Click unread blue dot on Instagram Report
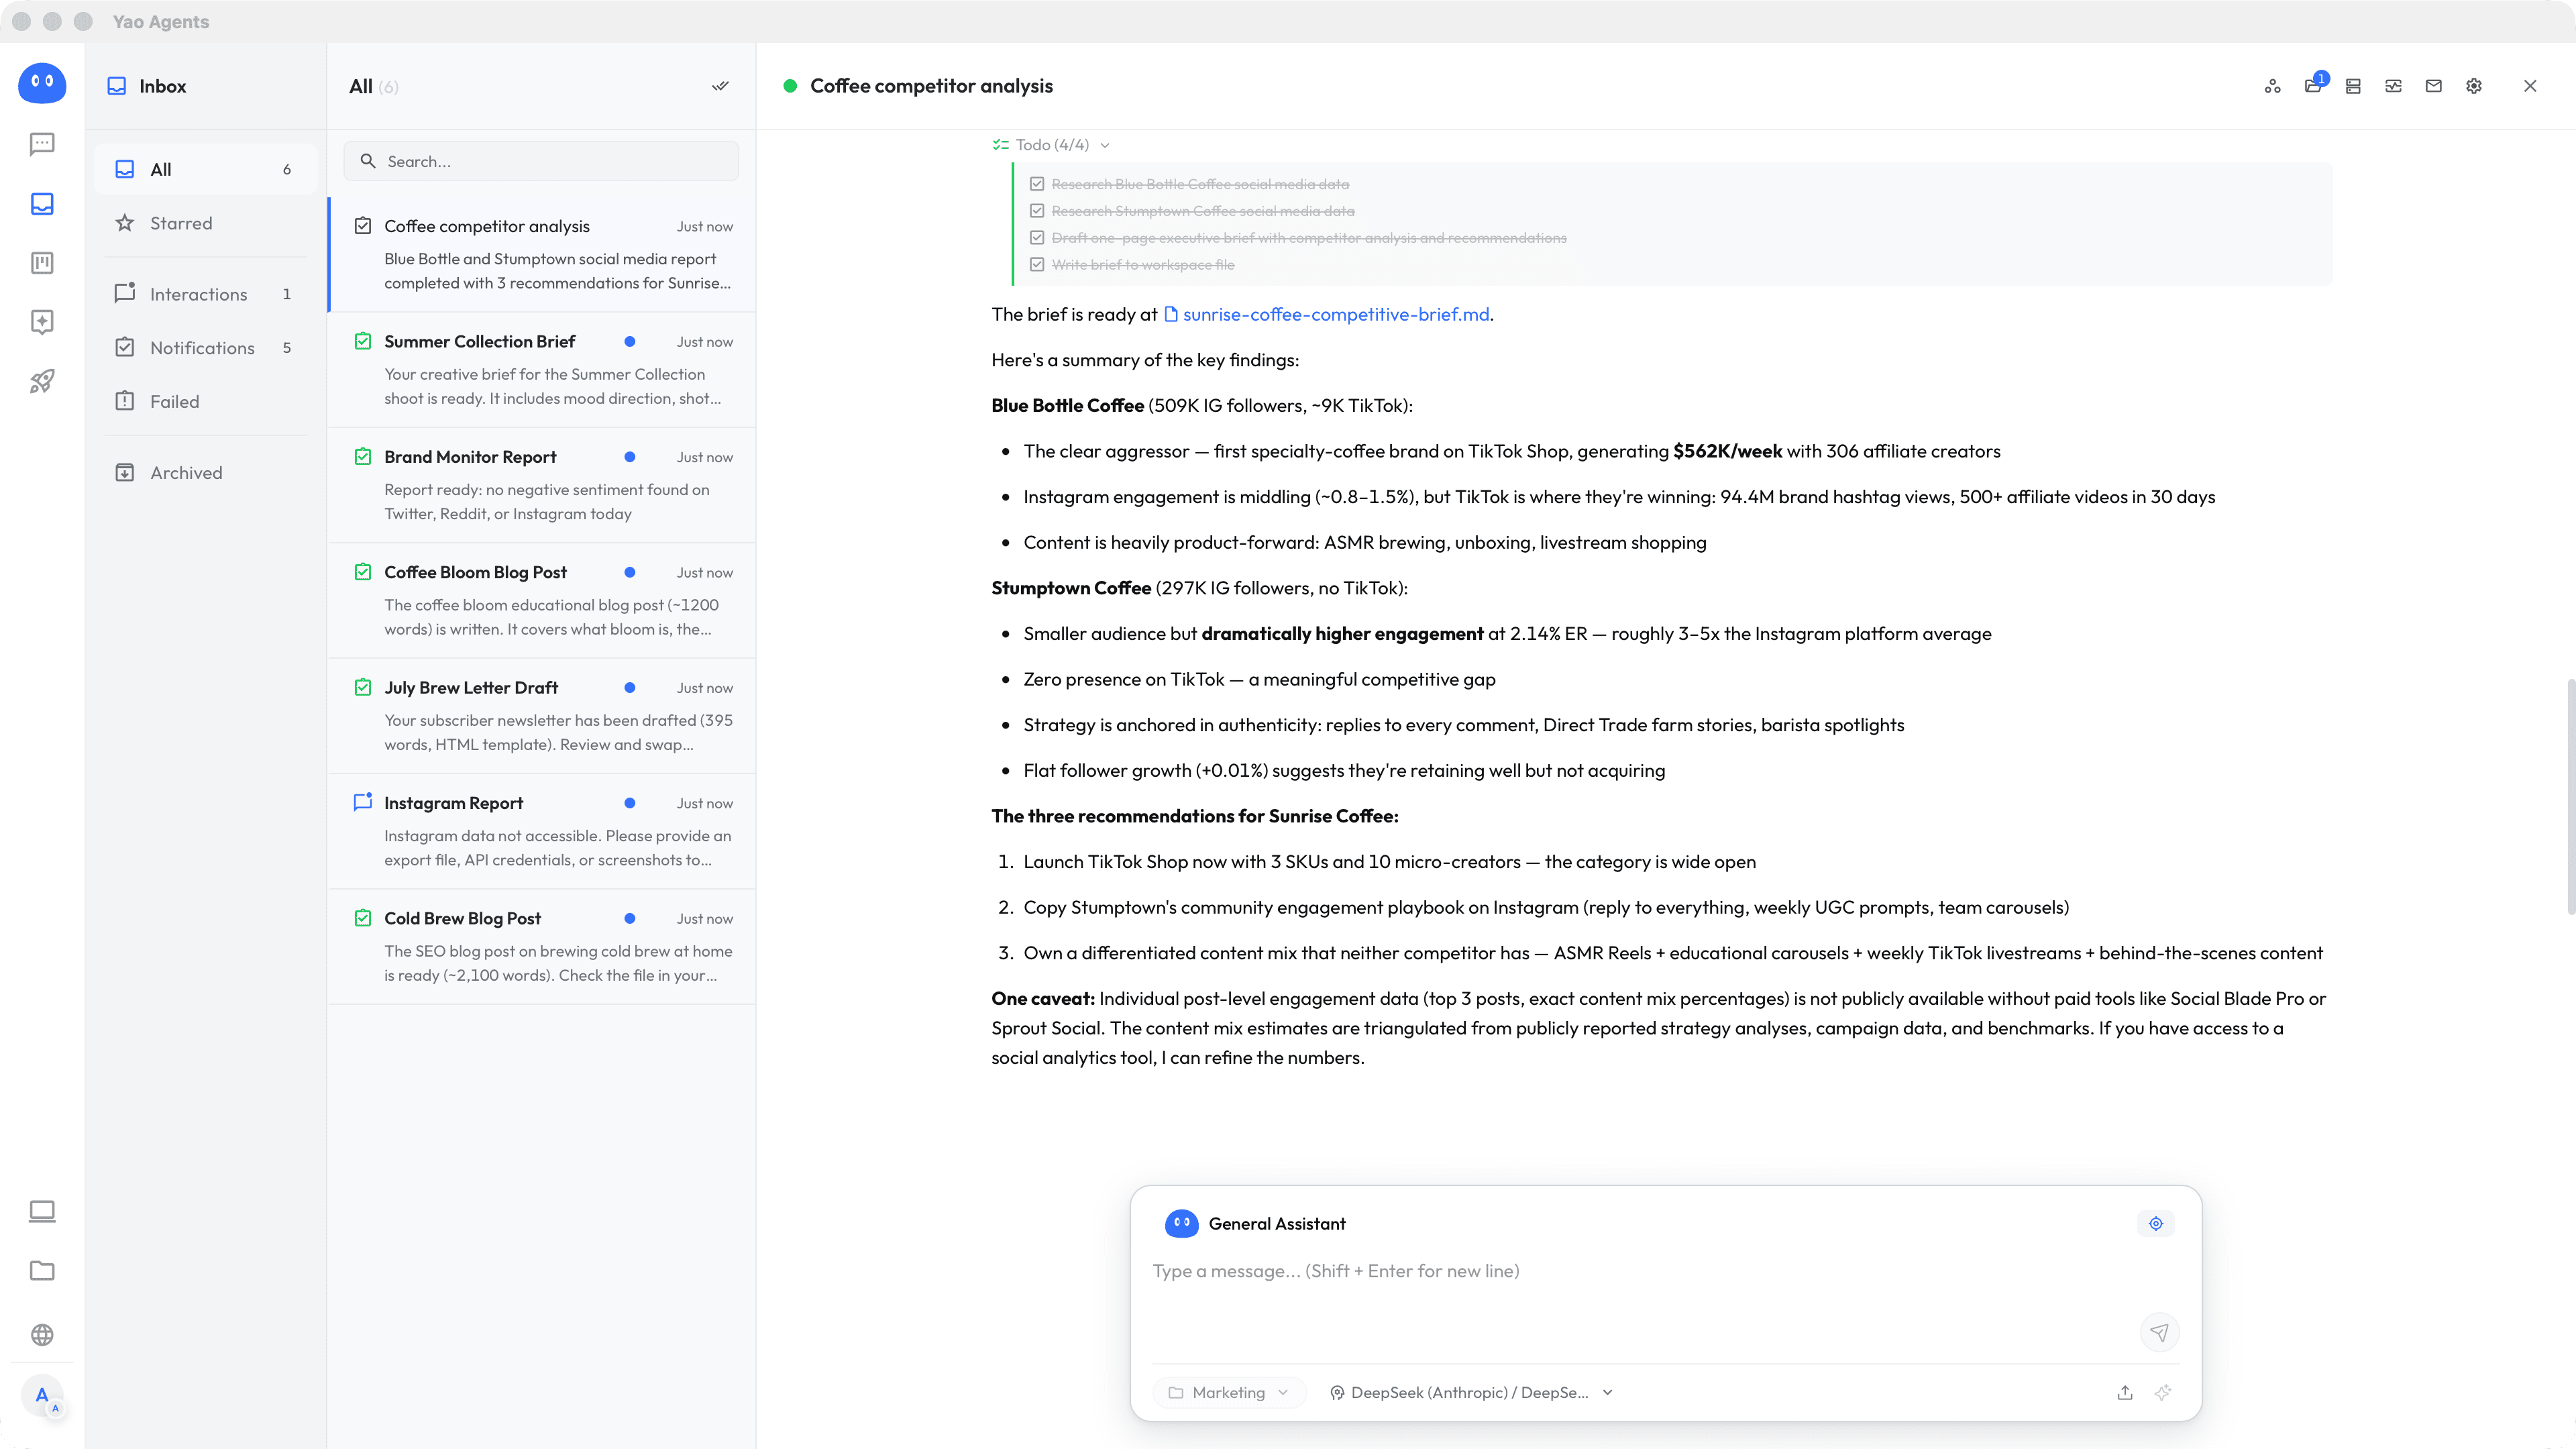This screenshot has height=1449, width=2576. click(x=629, y=803)
